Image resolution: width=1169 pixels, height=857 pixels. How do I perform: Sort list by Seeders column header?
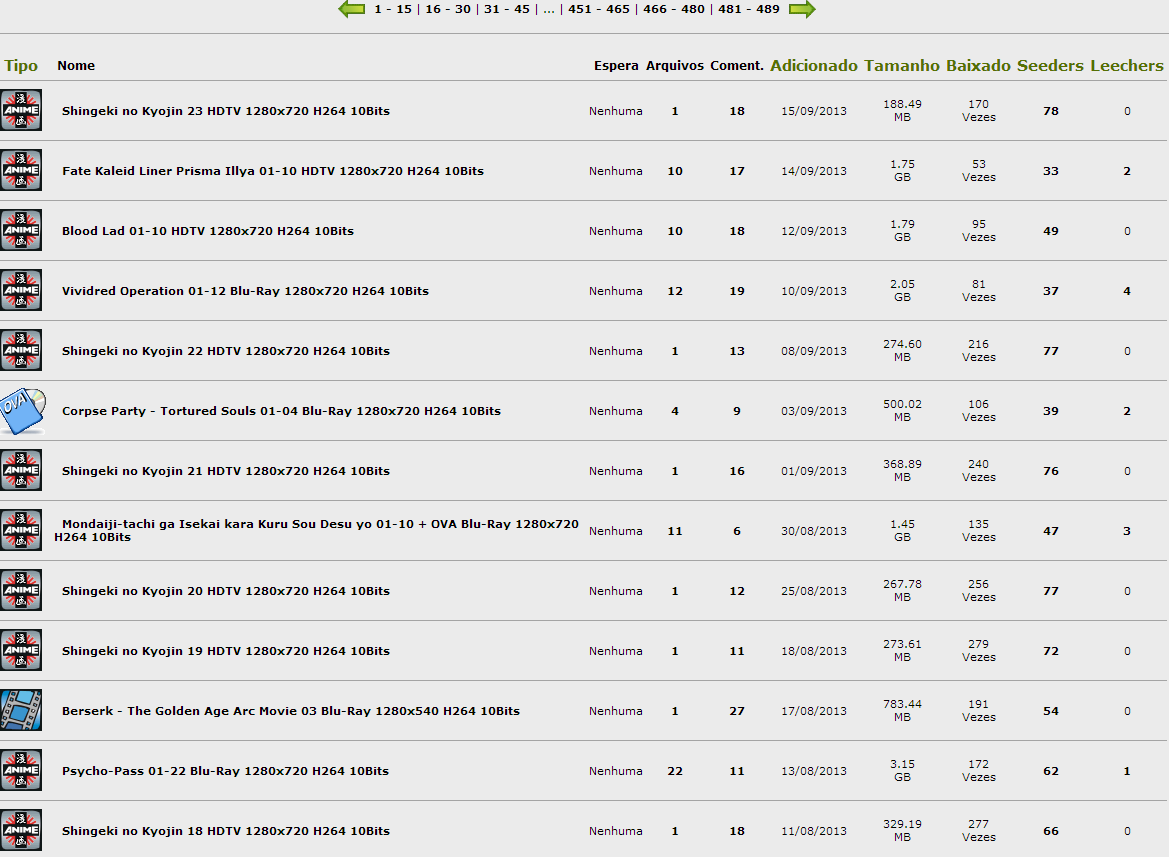(1050, 66)
